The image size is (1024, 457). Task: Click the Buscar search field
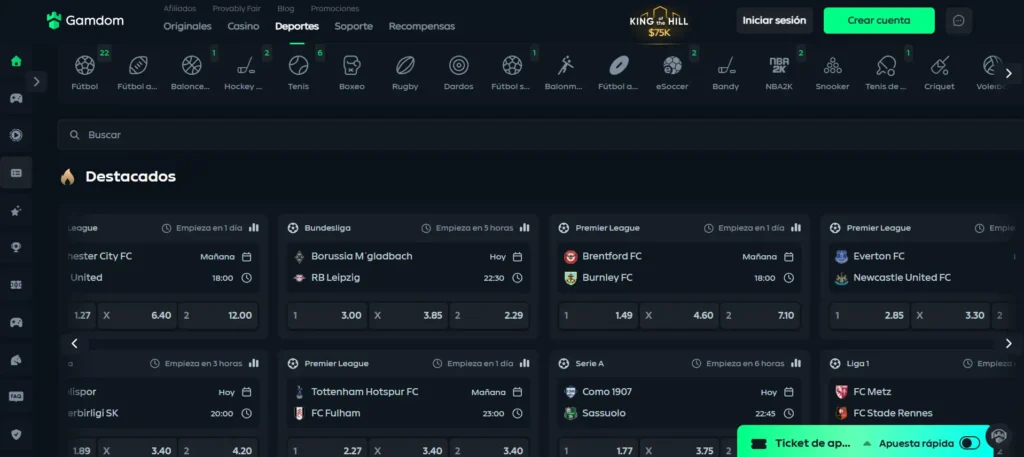click(x=541, y=134)
